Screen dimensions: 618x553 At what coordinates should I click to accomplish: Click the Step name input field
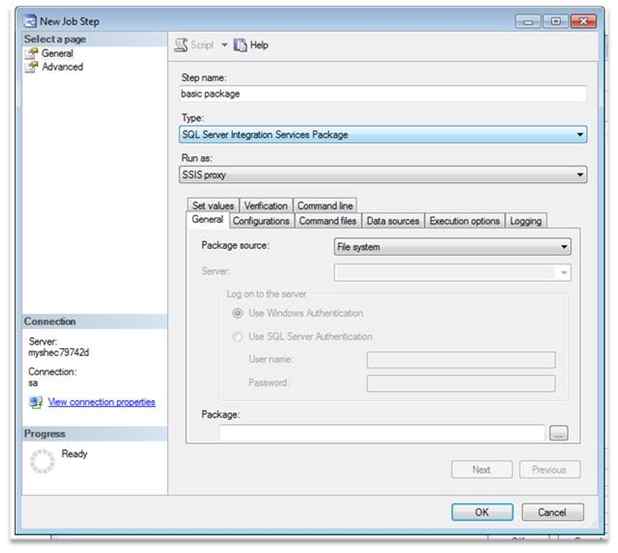383,94
